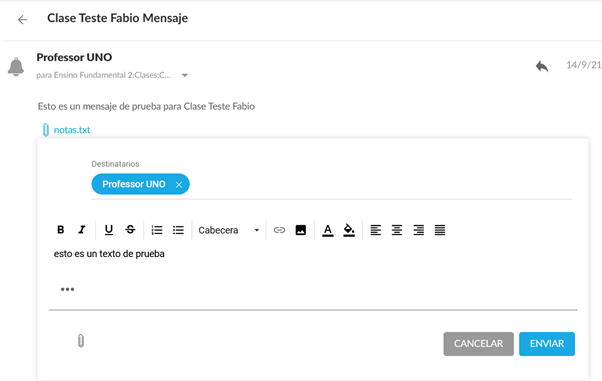Expand the recipients list arrow under Professor UNO
The width and height of the screenshot is (602, 381).
click(185, 75)
